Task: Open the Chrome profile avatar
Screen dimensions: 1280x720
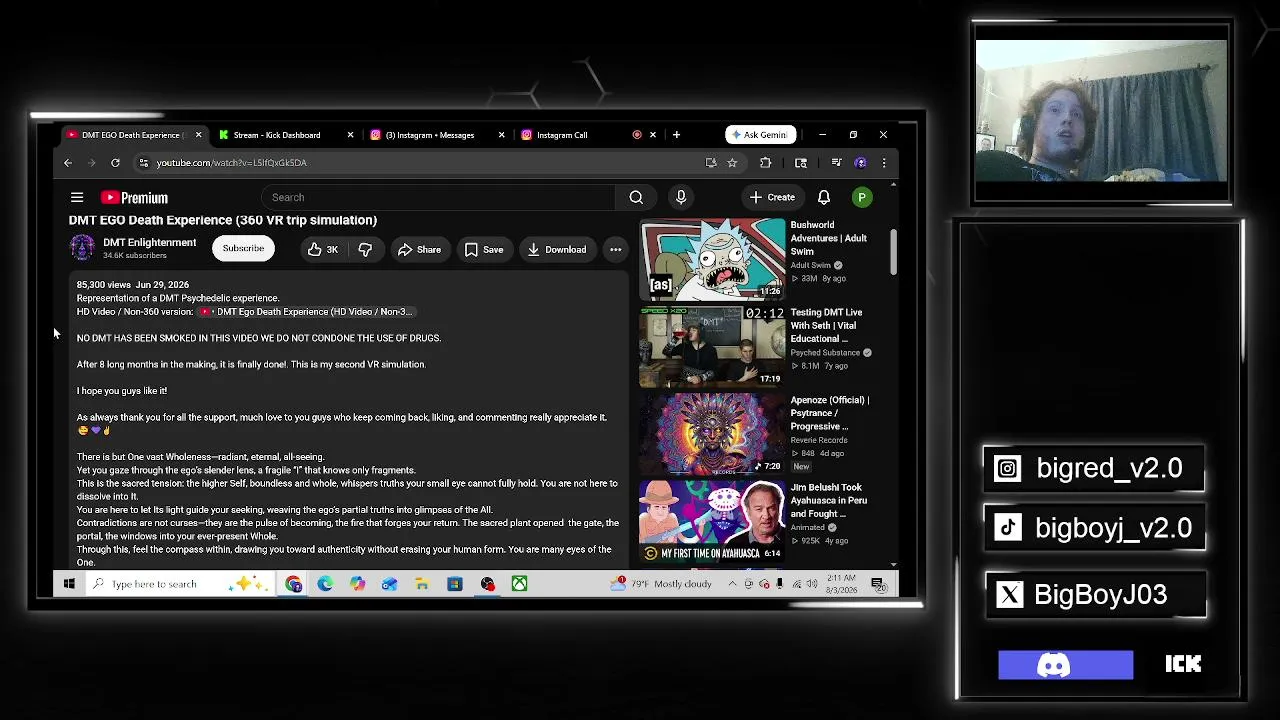Action: point(860,163)
